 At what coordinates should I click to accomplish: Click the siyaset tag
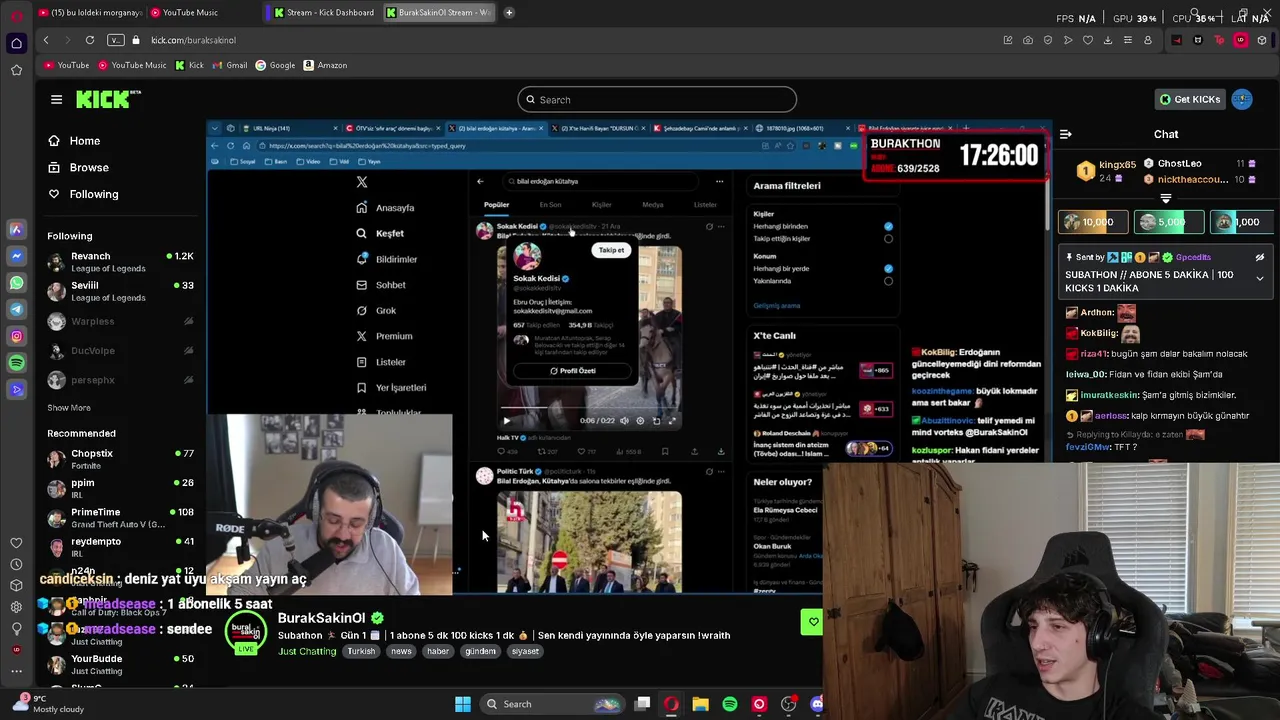point(525,652)
